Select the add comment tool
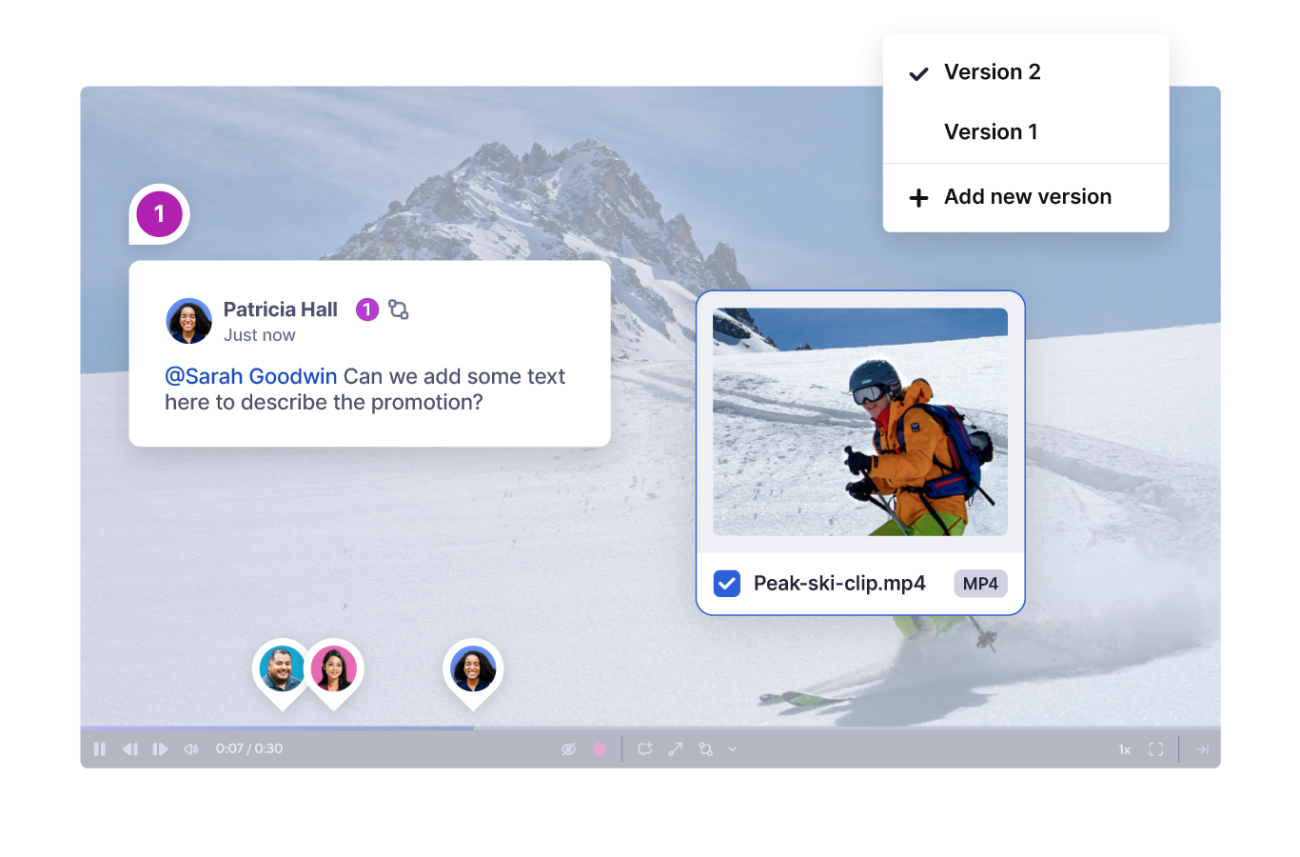This screenshot has width=1300, height=857. pos(645,749)
